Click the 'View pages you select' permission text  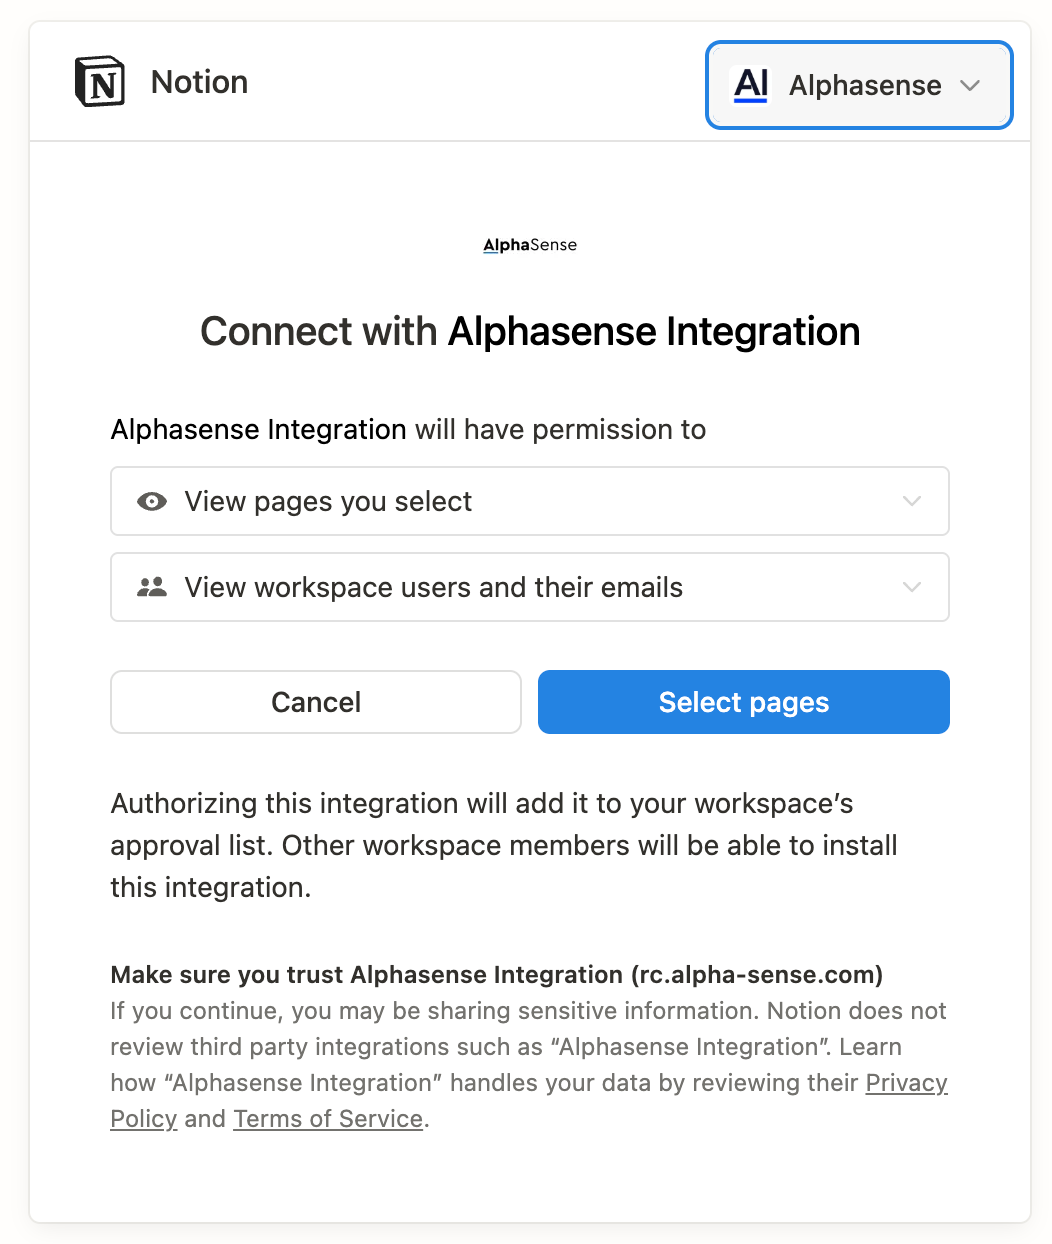point(328,502)
